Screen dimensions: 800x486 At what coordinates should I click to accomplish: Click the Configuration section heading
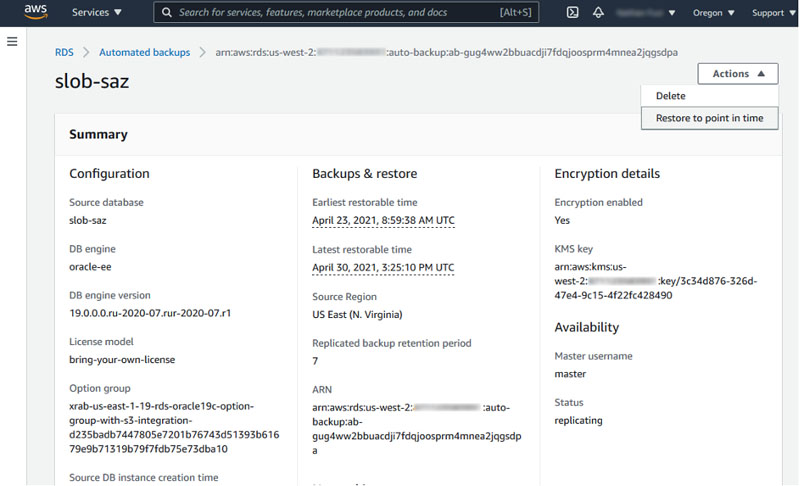pos(109,173)
